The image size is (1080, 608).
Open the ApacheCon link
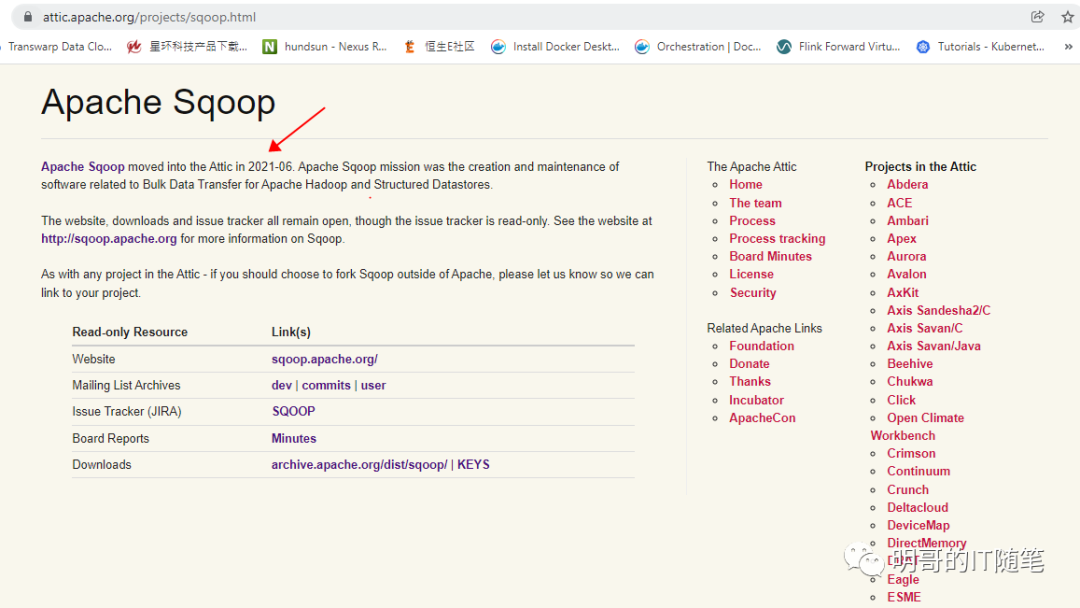[762, 418]
